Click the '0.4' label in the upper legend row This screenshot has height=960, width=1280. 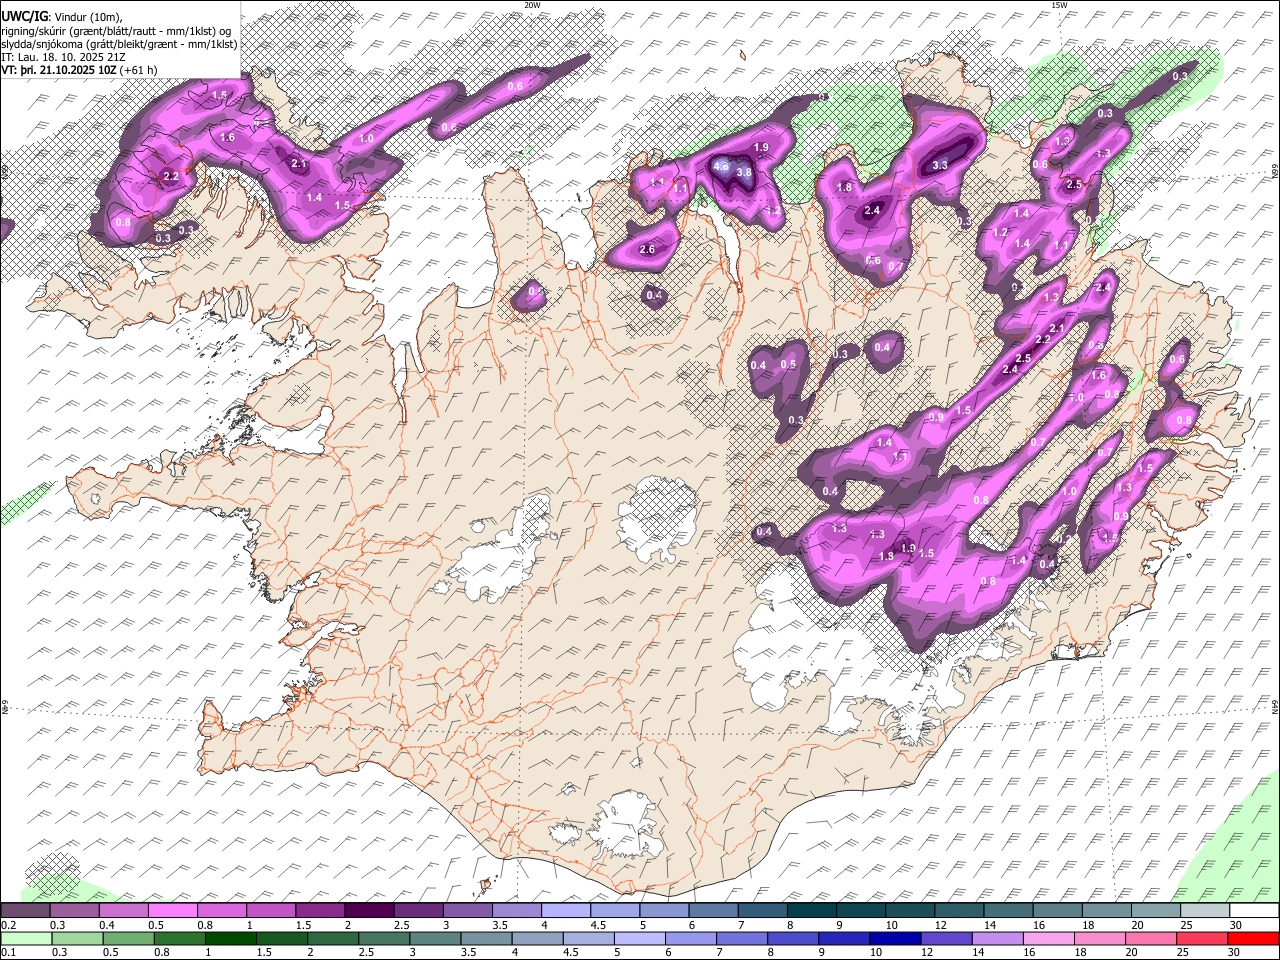107,925
